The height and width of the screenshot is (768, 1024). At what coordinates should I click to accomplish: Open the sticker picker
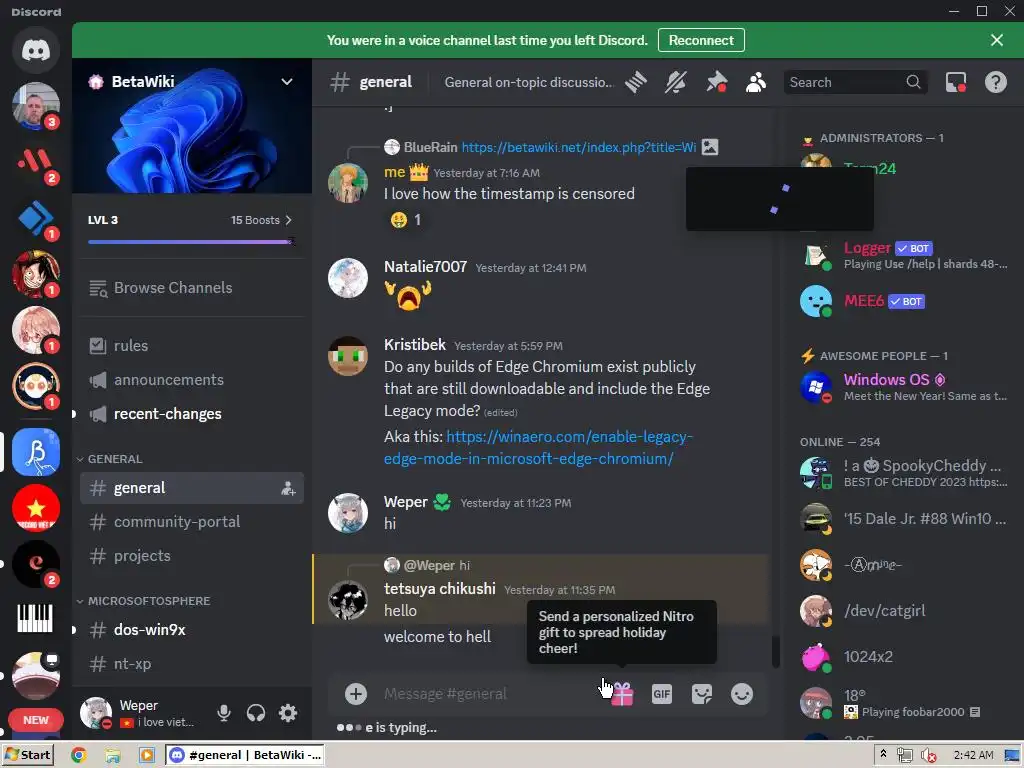[701, 694]
